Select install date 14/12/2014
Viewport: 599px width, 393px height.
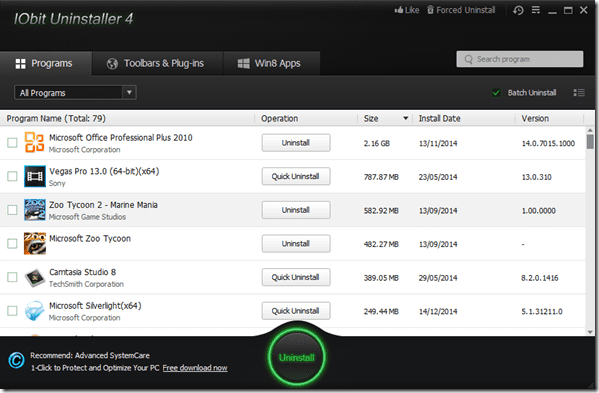[438, 312]
